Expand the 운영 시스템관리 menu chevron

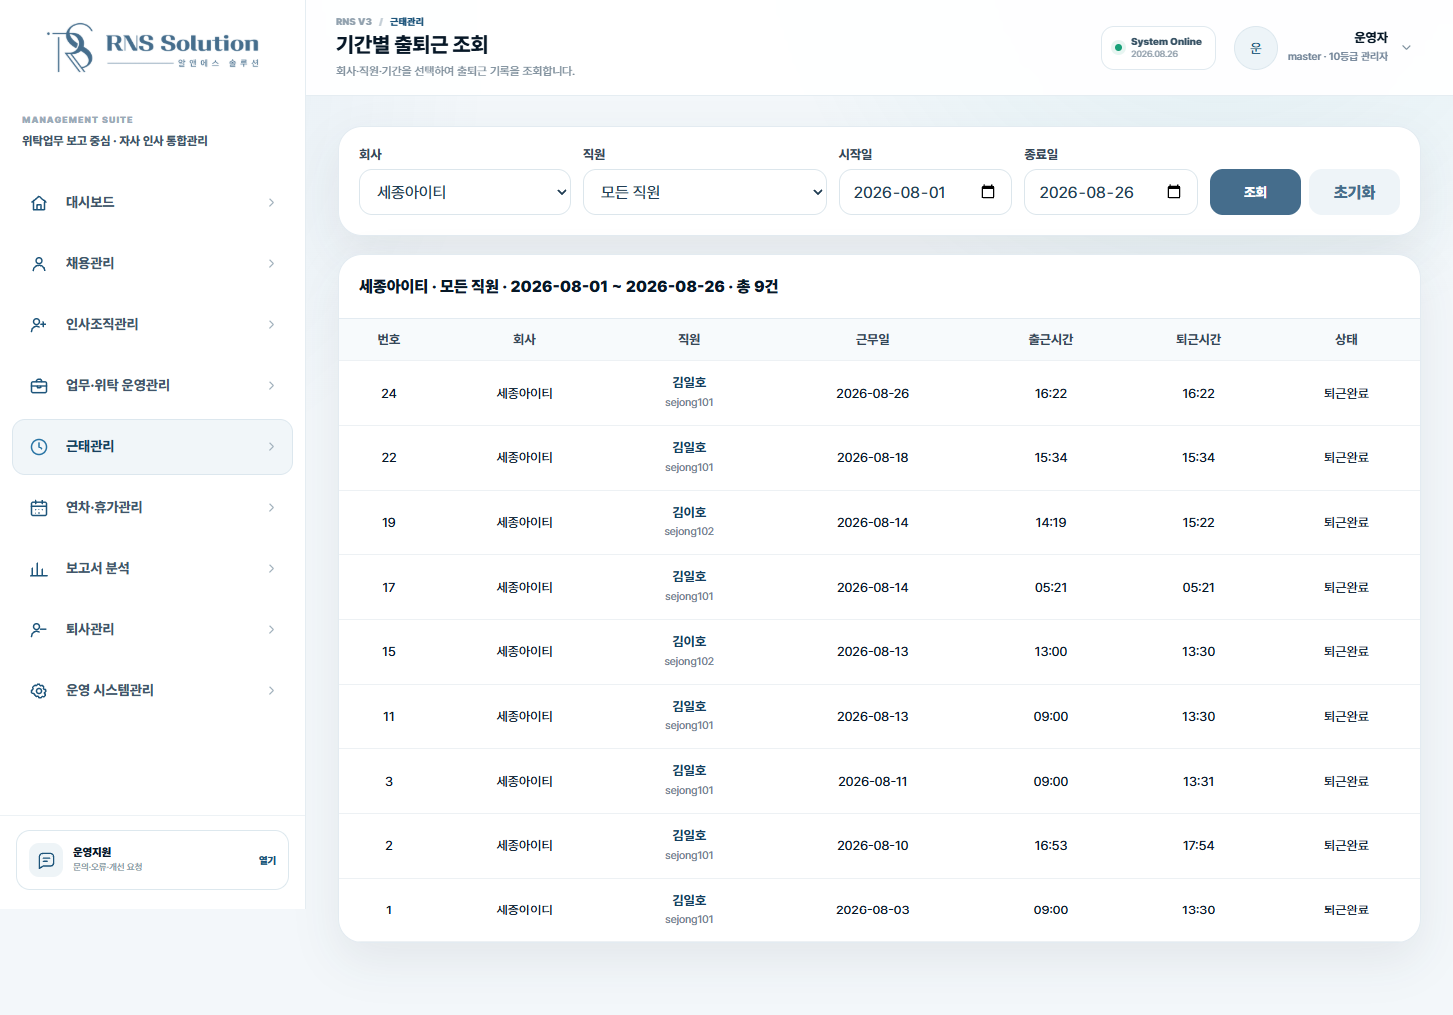tap(271, 691)
